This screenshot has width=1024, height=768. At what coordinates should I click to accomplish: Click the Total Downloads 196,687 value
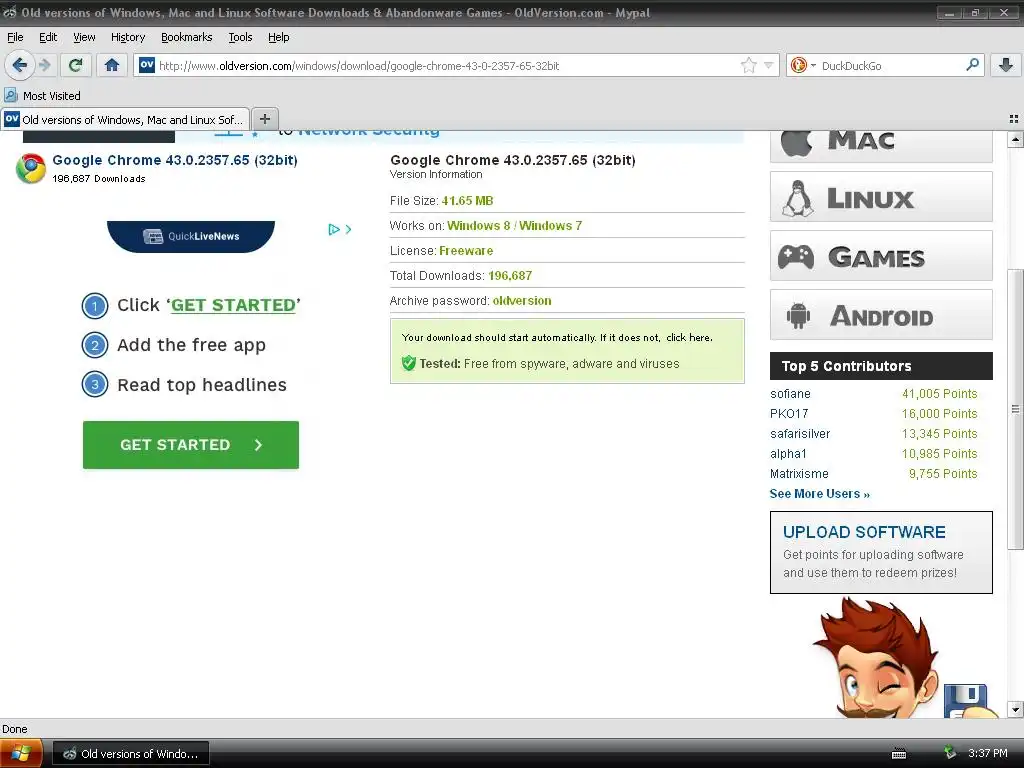tap(510, 276)
